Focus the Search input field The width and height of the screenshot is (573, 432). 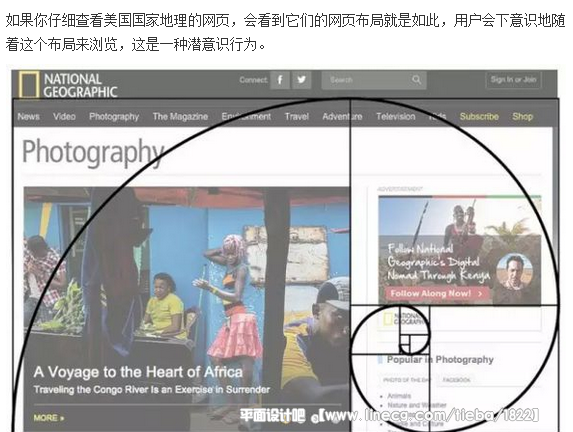[x=374, y=80]
